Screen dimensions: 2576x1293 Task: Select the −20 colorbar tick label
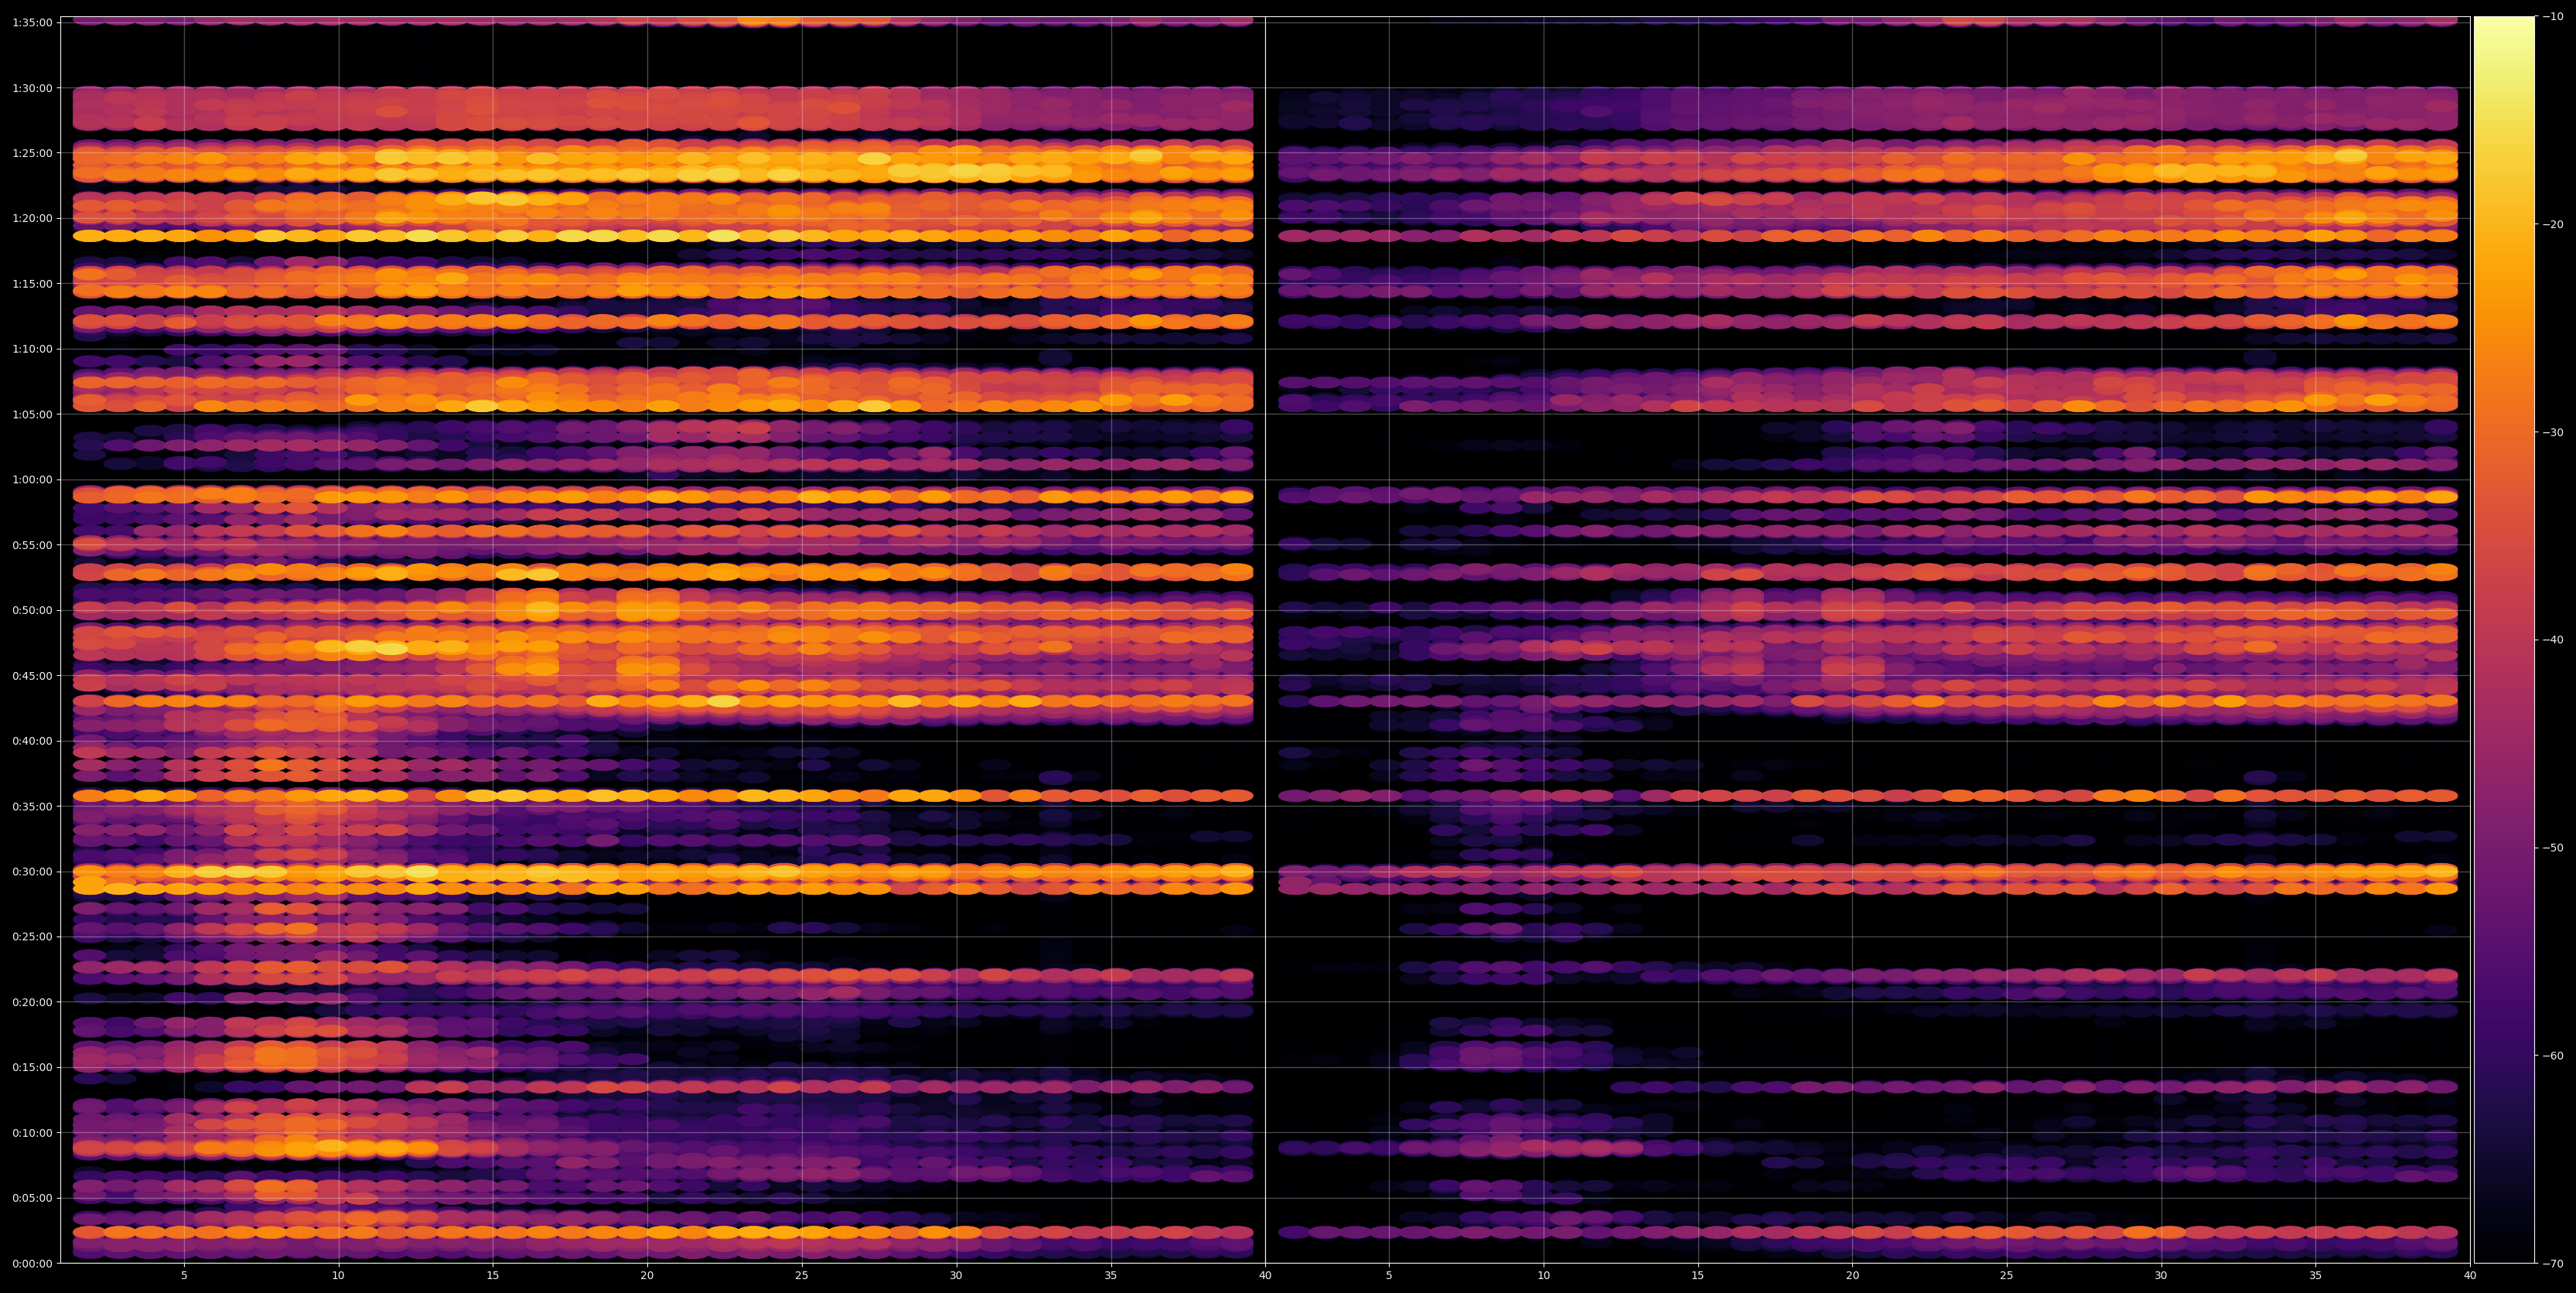pyautogui.click(x=2552, y=224)
